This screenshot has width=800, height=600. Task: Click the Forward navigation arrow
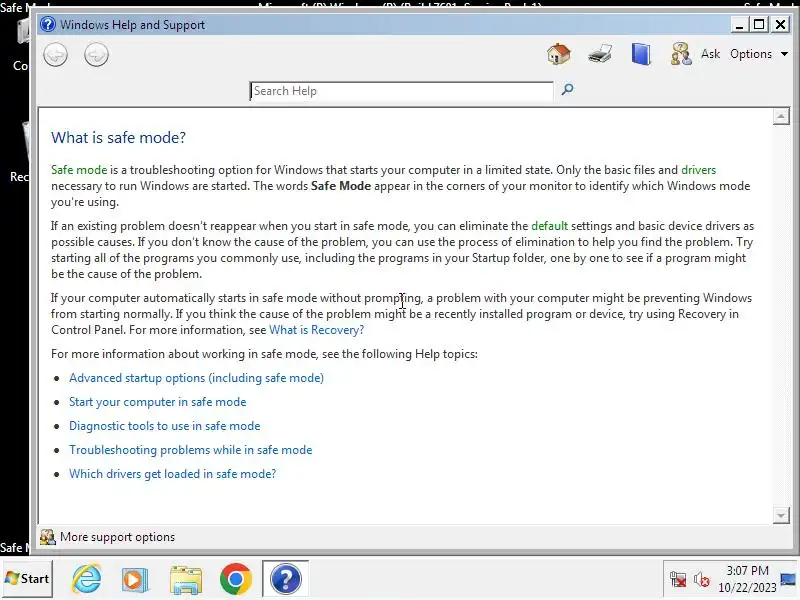coord(96,55)
